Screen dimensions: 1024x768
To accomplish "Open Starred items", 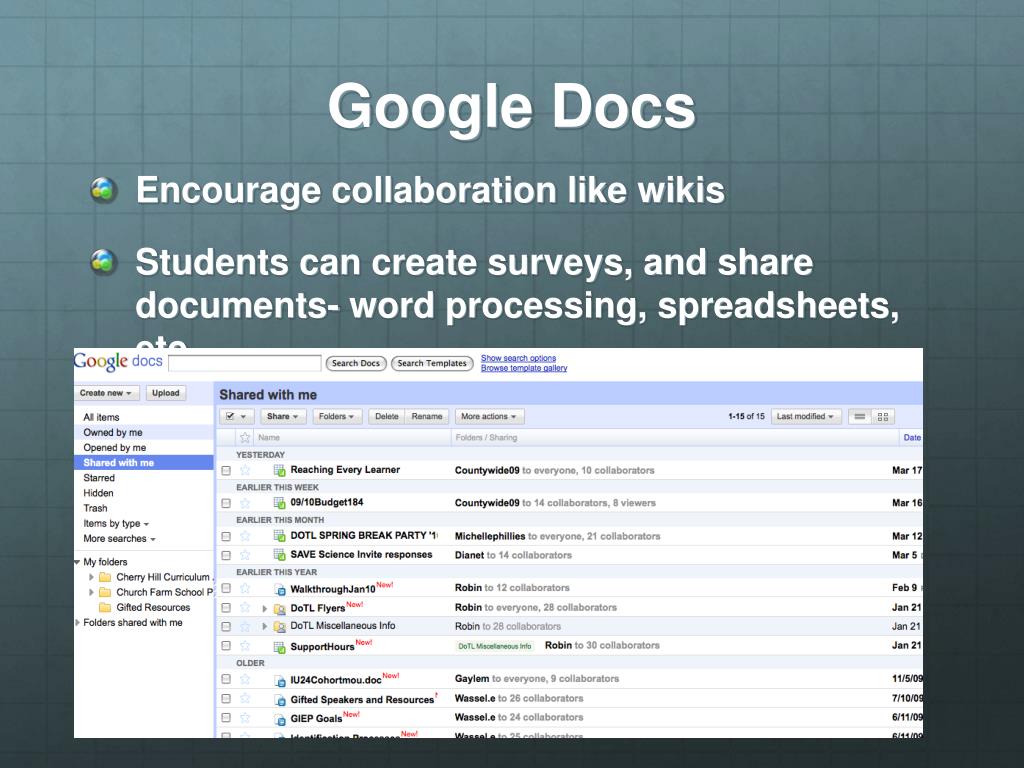I will coord(99,478).
